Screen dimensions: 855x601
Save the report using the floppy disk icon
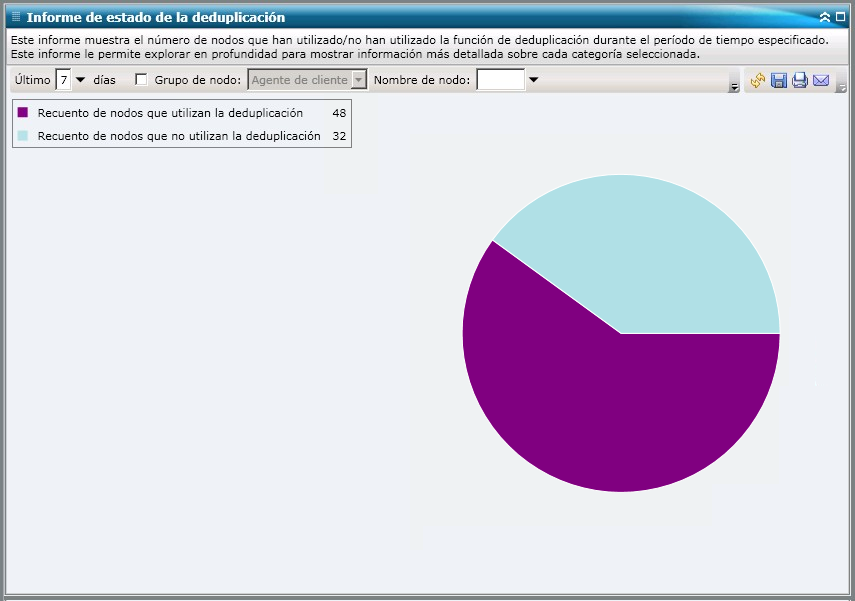(779, 80)
